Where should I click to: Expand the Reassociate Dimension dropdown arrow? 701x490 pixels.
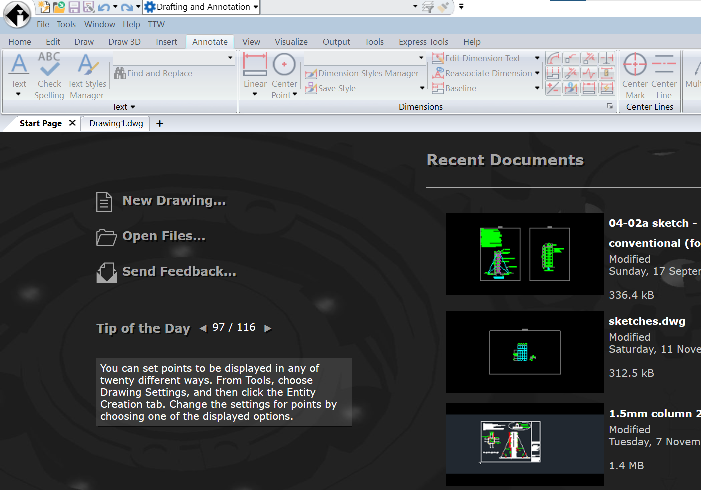coord(537,73)
